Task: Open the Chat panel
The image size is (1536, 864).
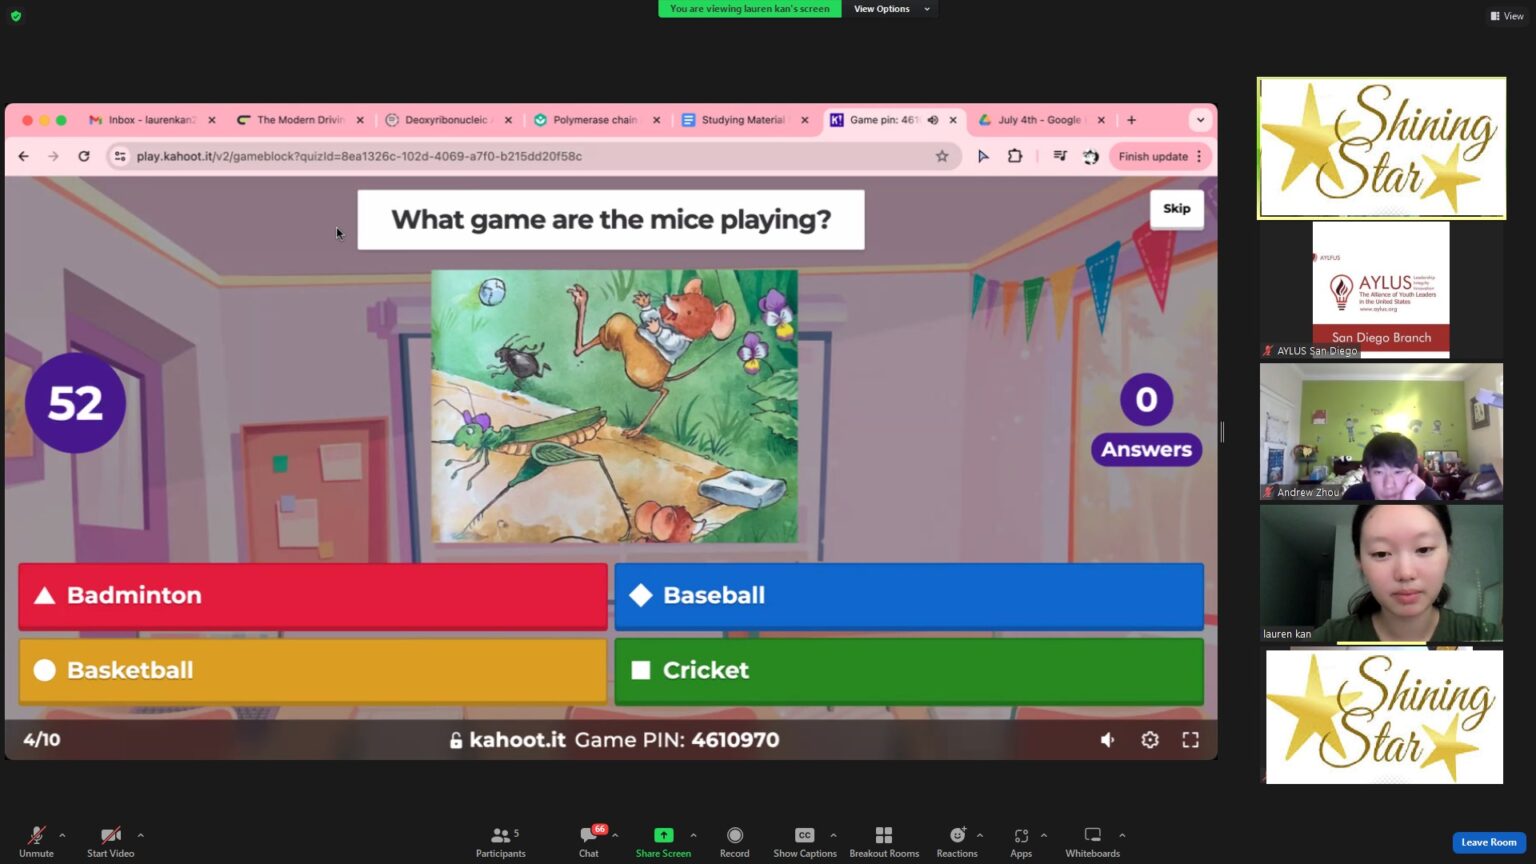Action: tap(589, 842)
